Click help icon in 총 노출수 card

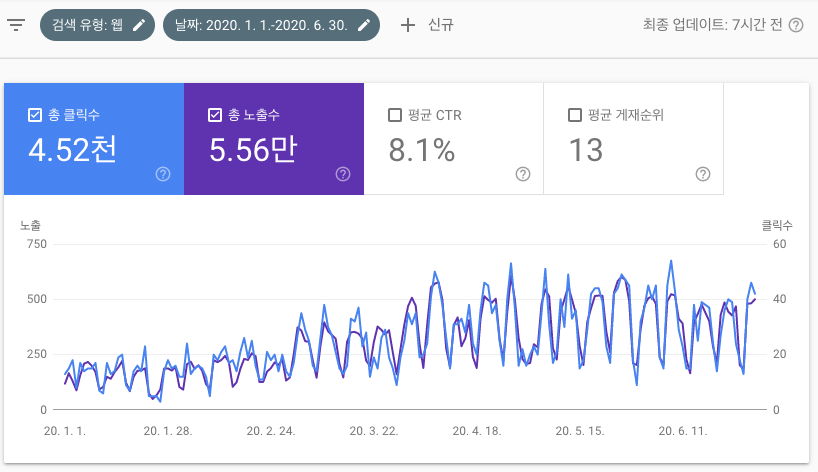pos(343,174)
